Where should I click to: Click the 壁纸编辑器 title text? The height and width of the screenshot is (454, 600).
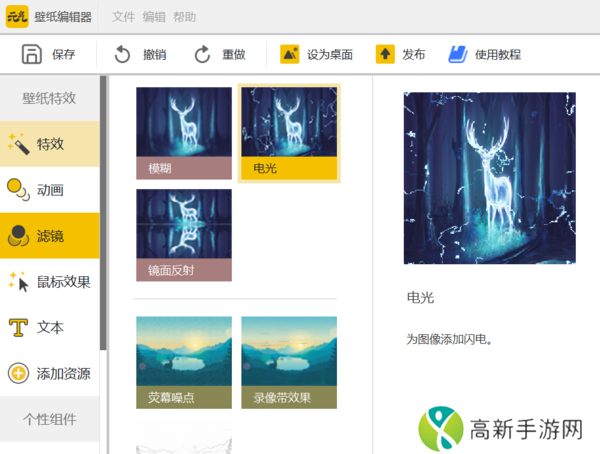(63, 17)
